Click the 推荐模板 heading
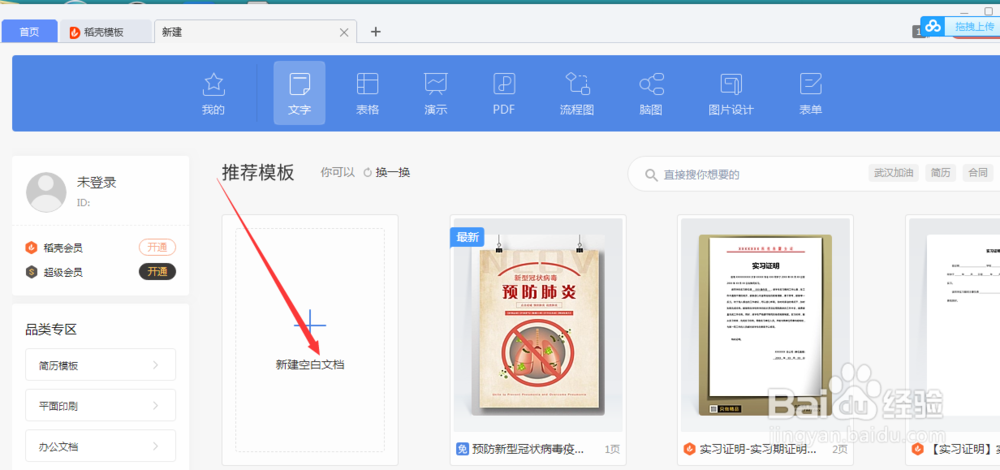1000x470 pixels. tap(258, 173)
